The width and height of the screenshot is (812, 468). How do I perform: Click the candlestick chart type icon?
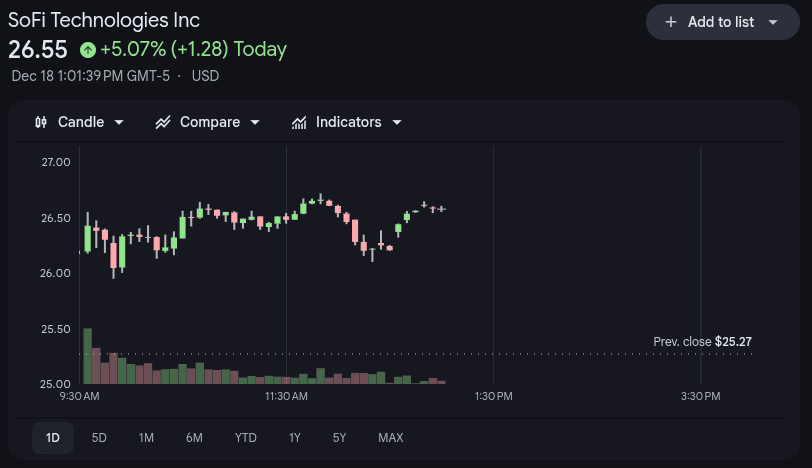click(x=41, y=122)
